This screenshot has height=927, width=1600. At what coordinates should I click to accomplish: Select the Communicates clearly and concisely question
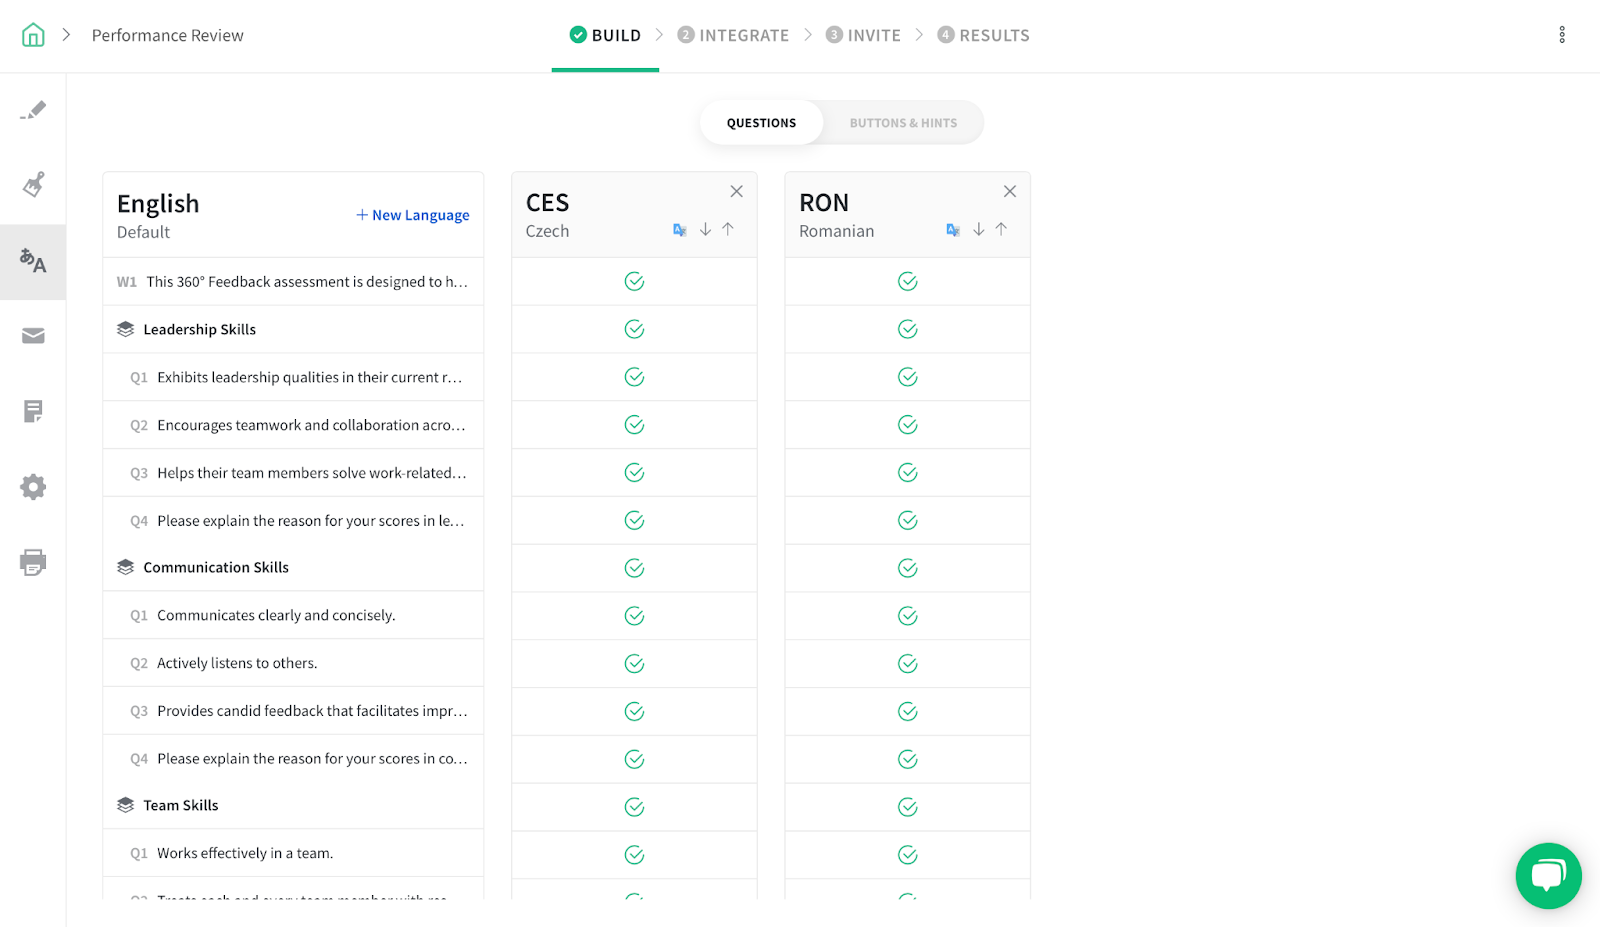tap(276, 615)
